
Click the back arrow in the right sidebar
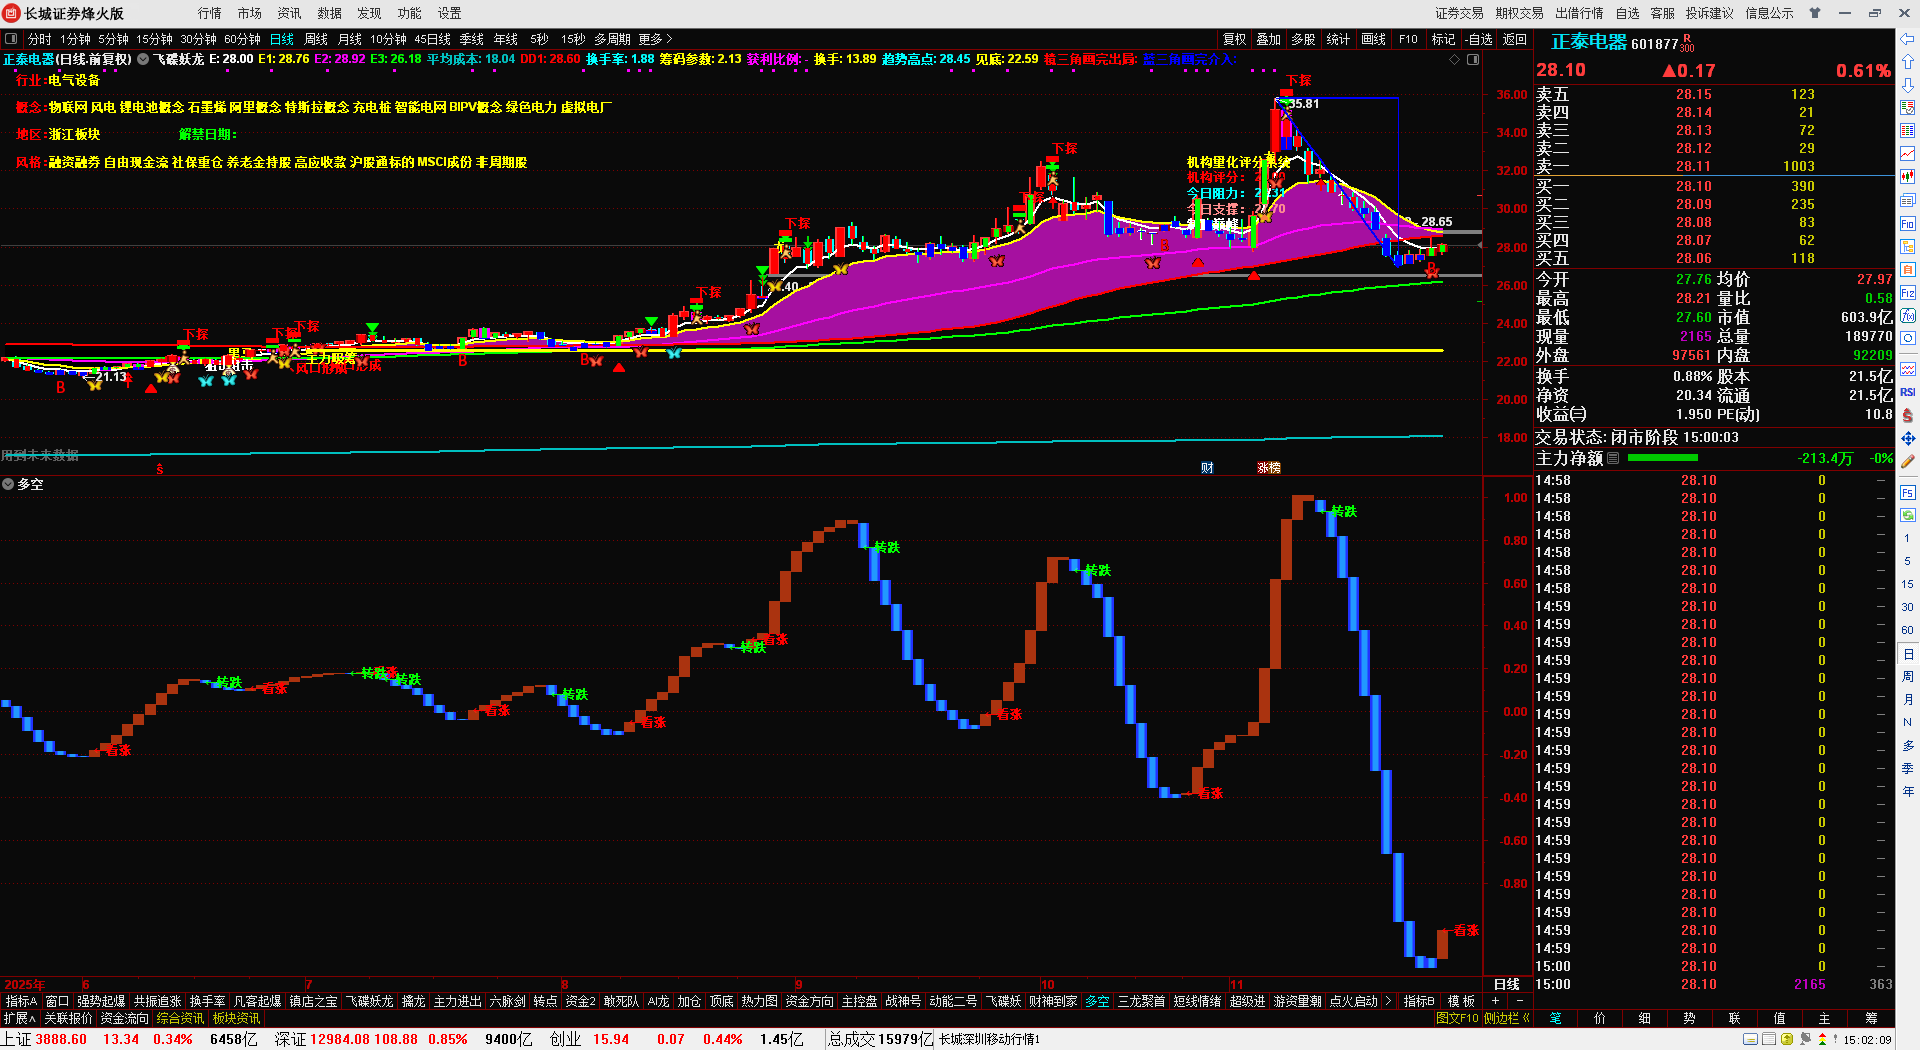[x=1907, y=39]
